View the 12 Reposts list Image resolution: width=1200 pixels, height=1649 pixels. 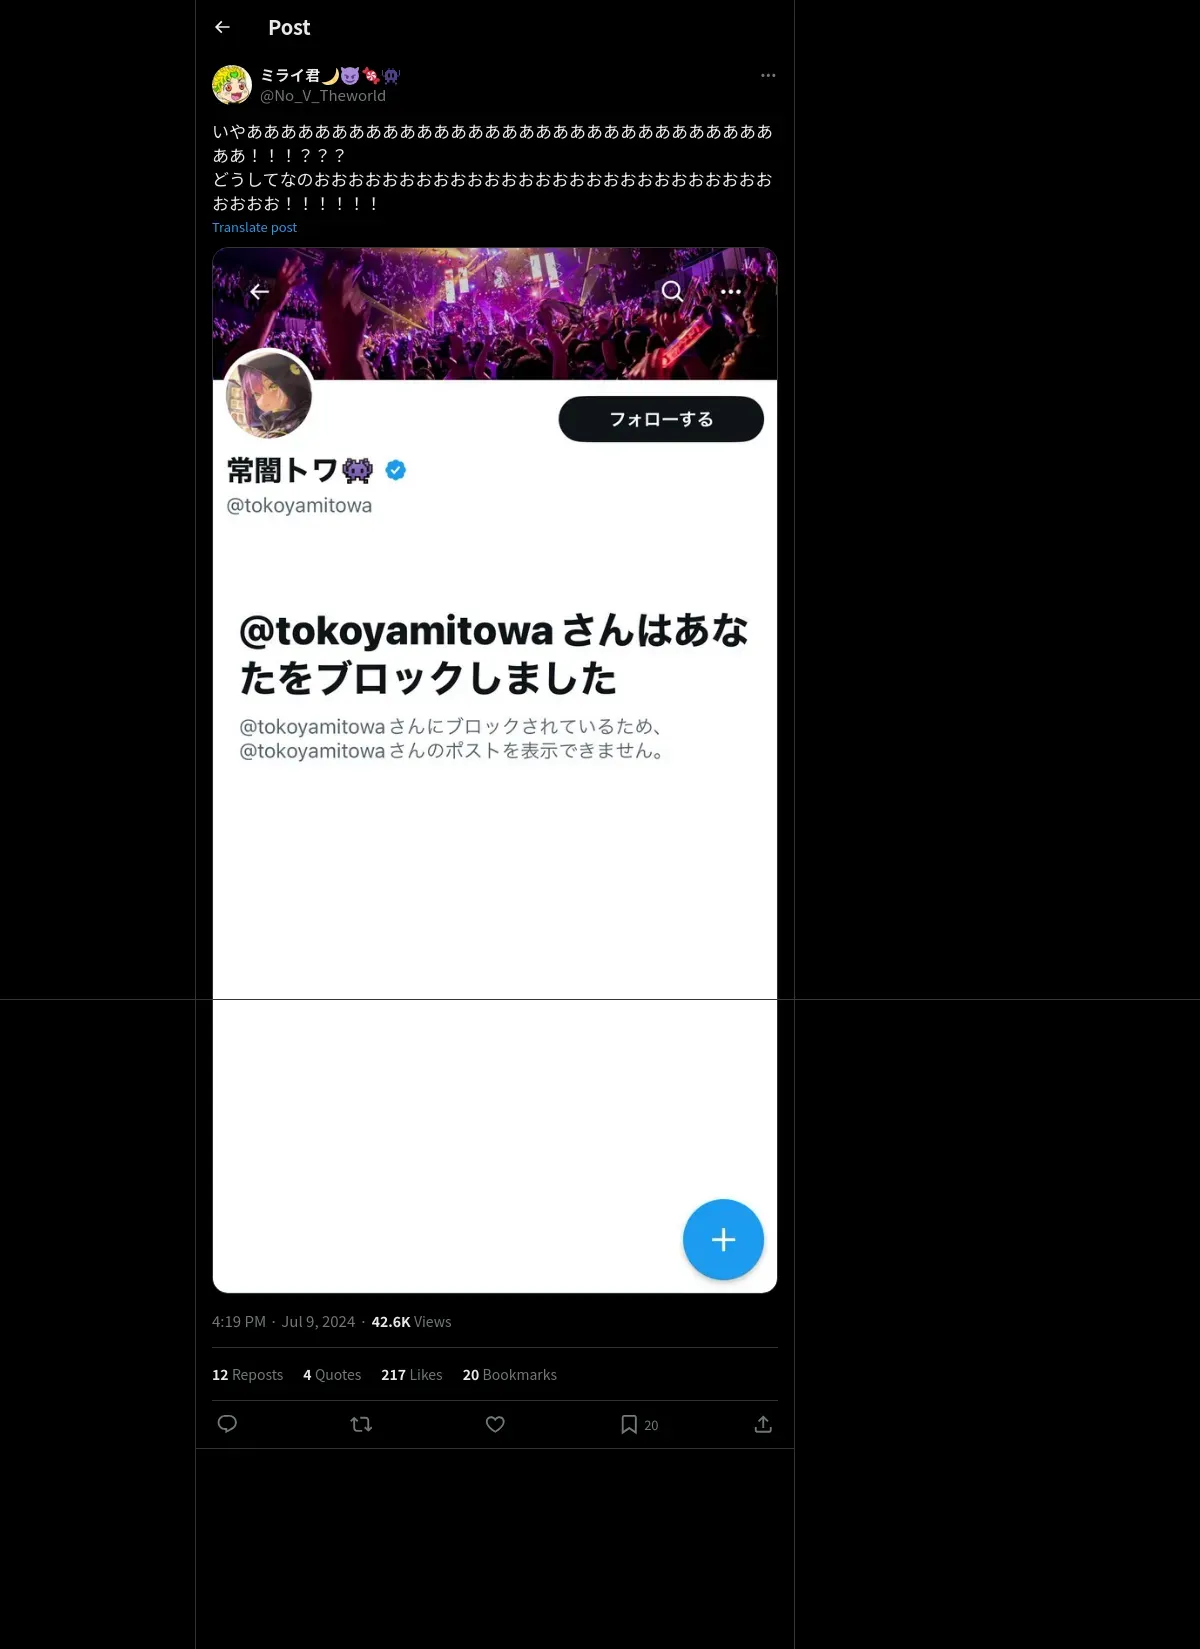point(247,1375)
